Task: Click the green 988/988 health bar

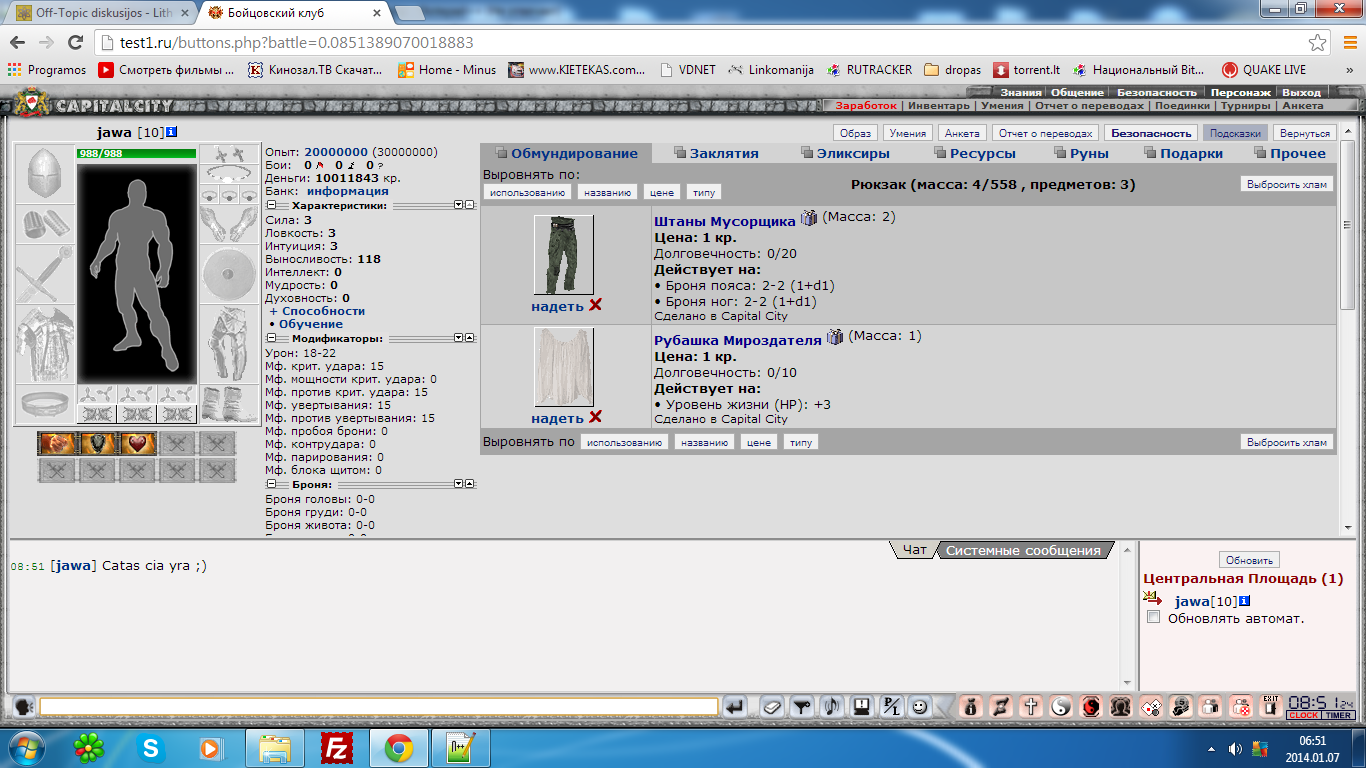Action: tap(136, 153)
